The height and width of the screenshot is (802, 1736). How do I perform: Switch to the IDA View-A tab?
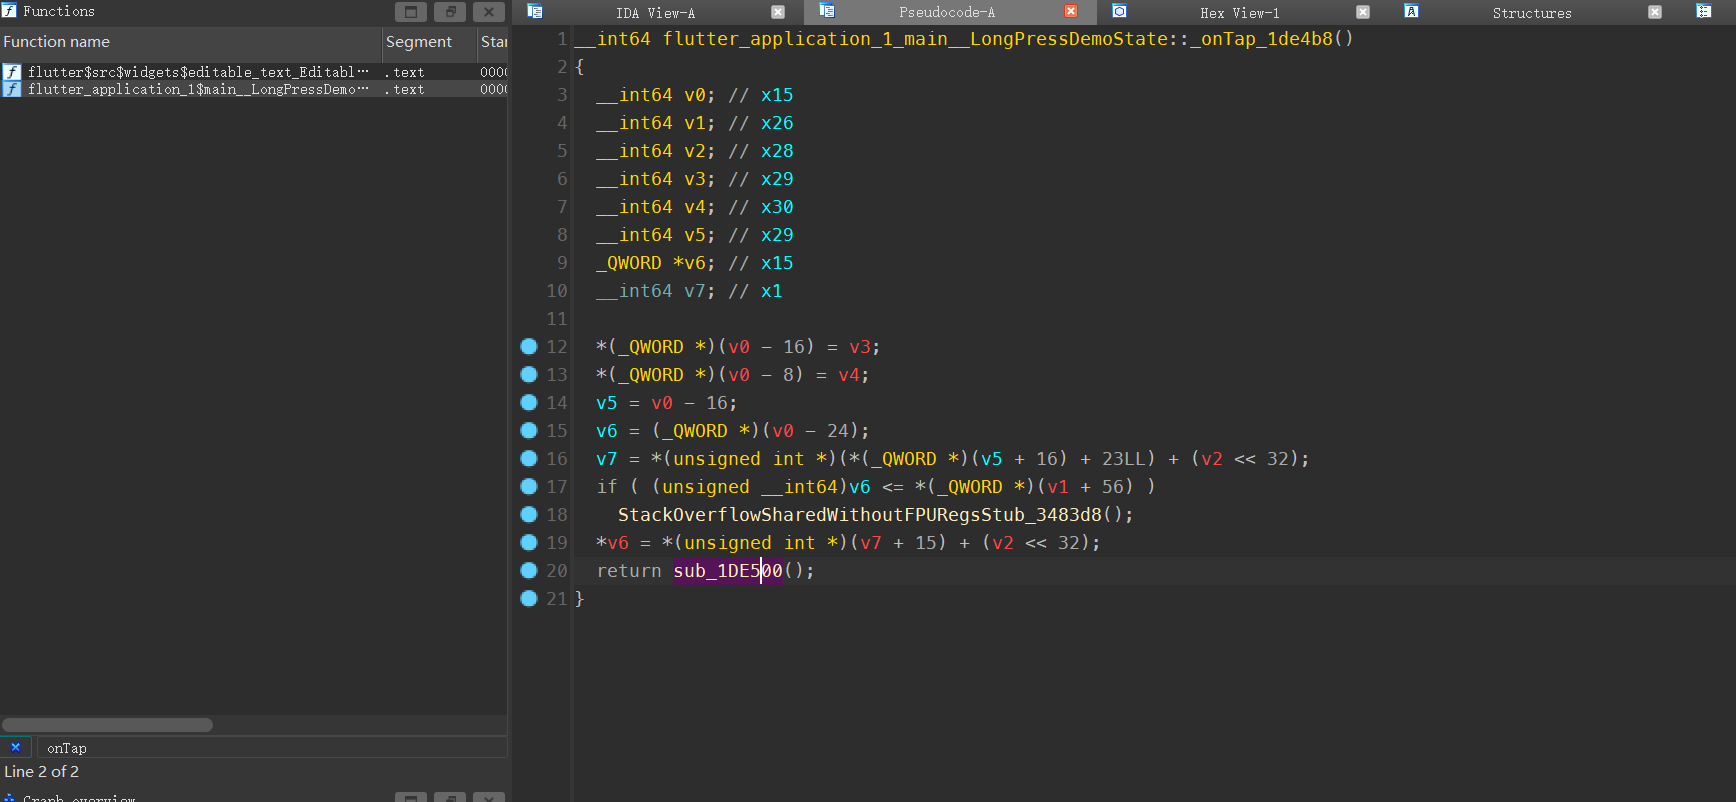point(655,13)
